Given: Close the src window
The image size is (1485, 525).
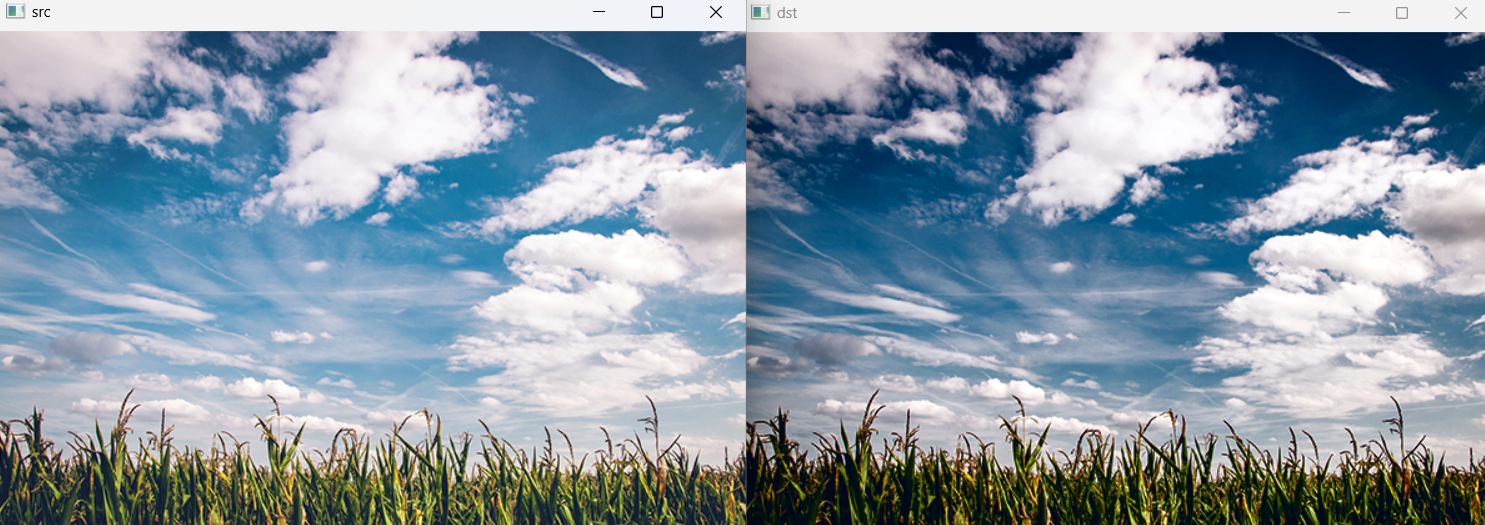Looking at the screenshot, I should coord(715,12).
